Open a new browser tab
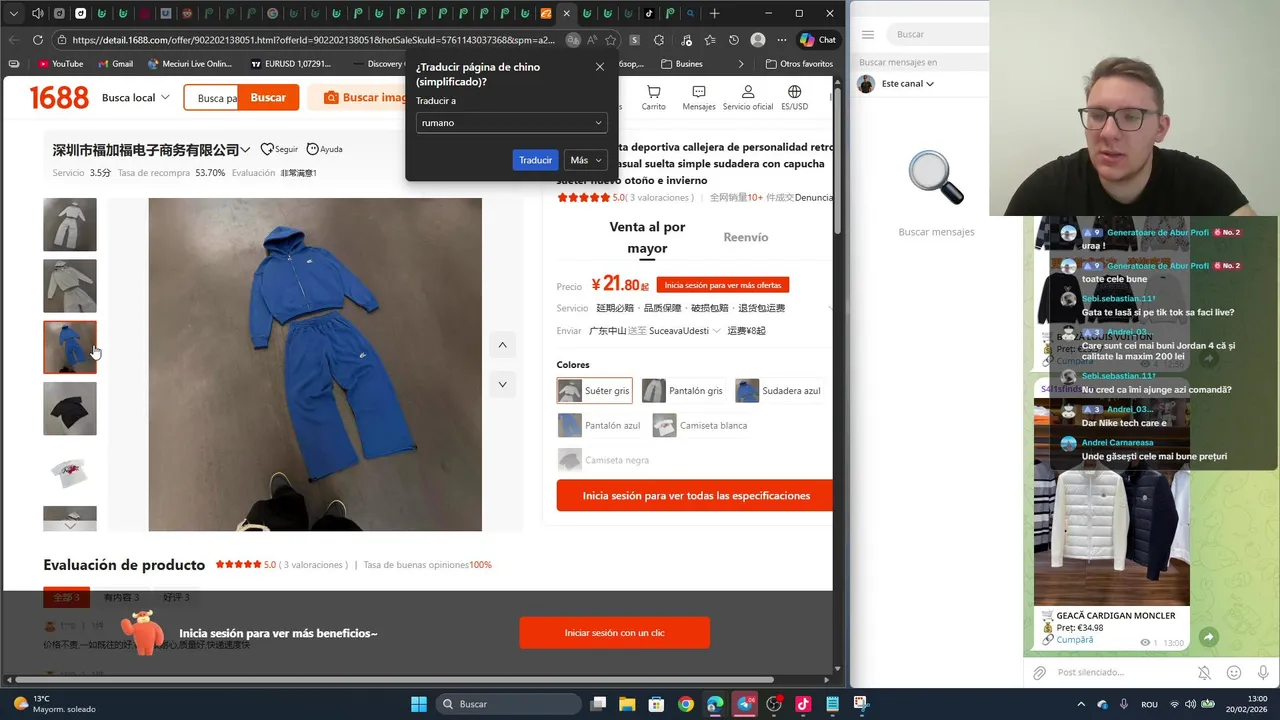 [x=714, y=14]
